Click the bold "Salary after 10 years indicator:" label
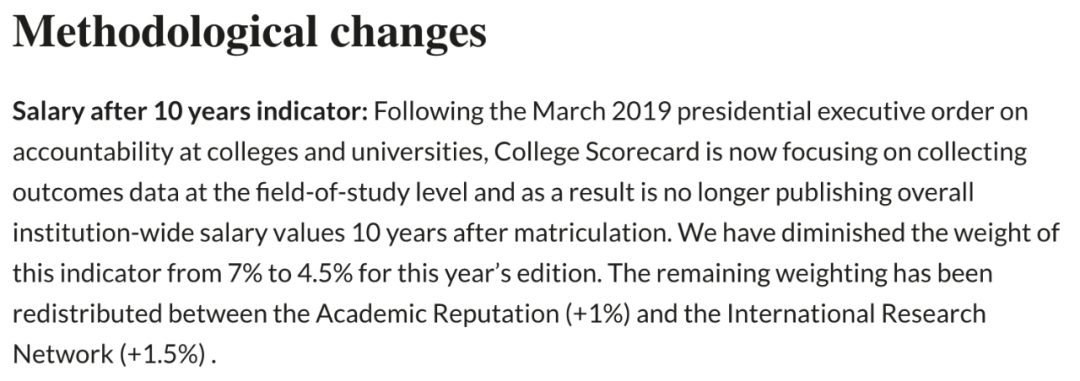1080x381 pixels. [x=191, y=112]
